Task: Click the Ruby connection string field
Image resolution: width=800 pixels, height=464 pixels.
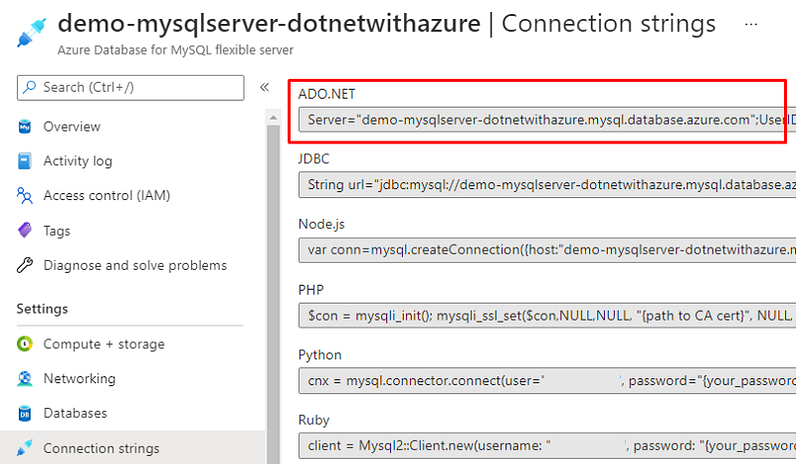Action: pos(547,446)
